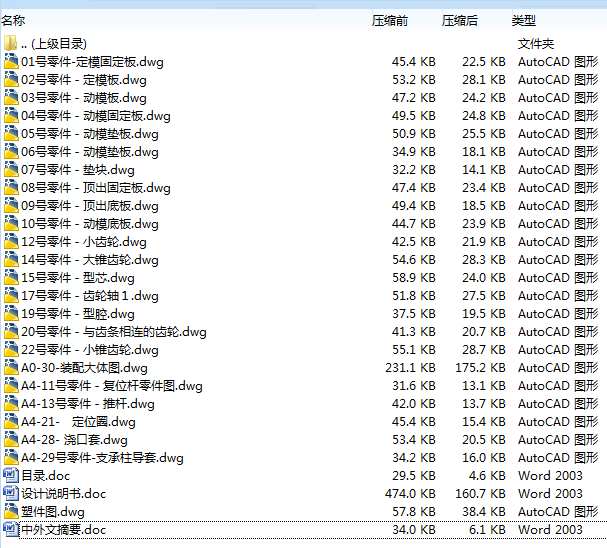Click the icon of 03号零件 - 动模板.dwg
This screenshot has height=548, width=607.
pos(11,98)
